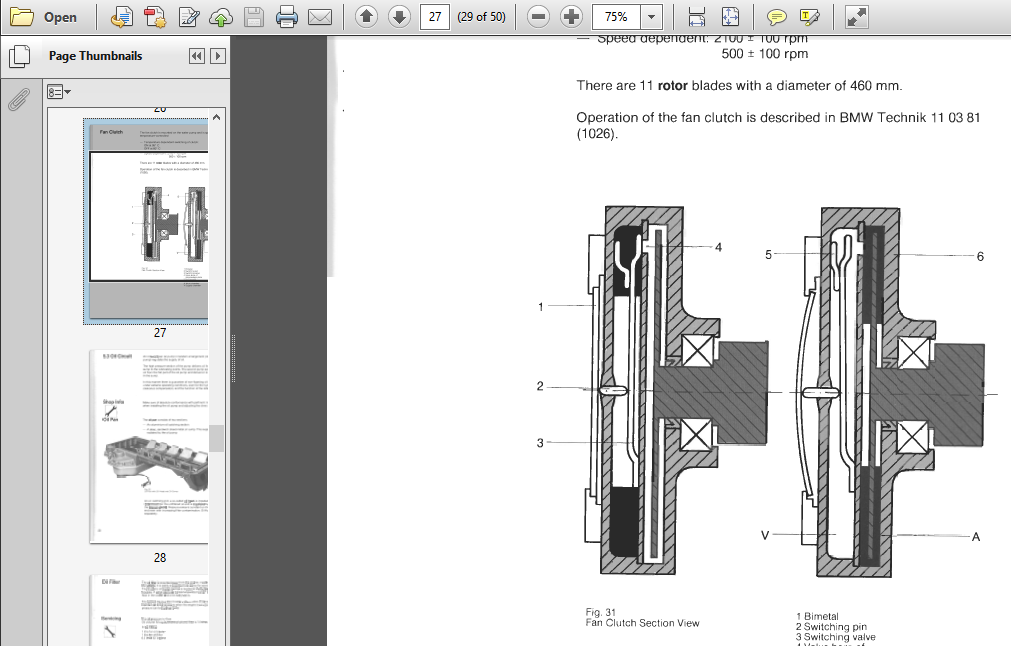Screen dimensions: 1011x646
Task: Select the page 27 thumbnail
Action: (x=146, y=221)
